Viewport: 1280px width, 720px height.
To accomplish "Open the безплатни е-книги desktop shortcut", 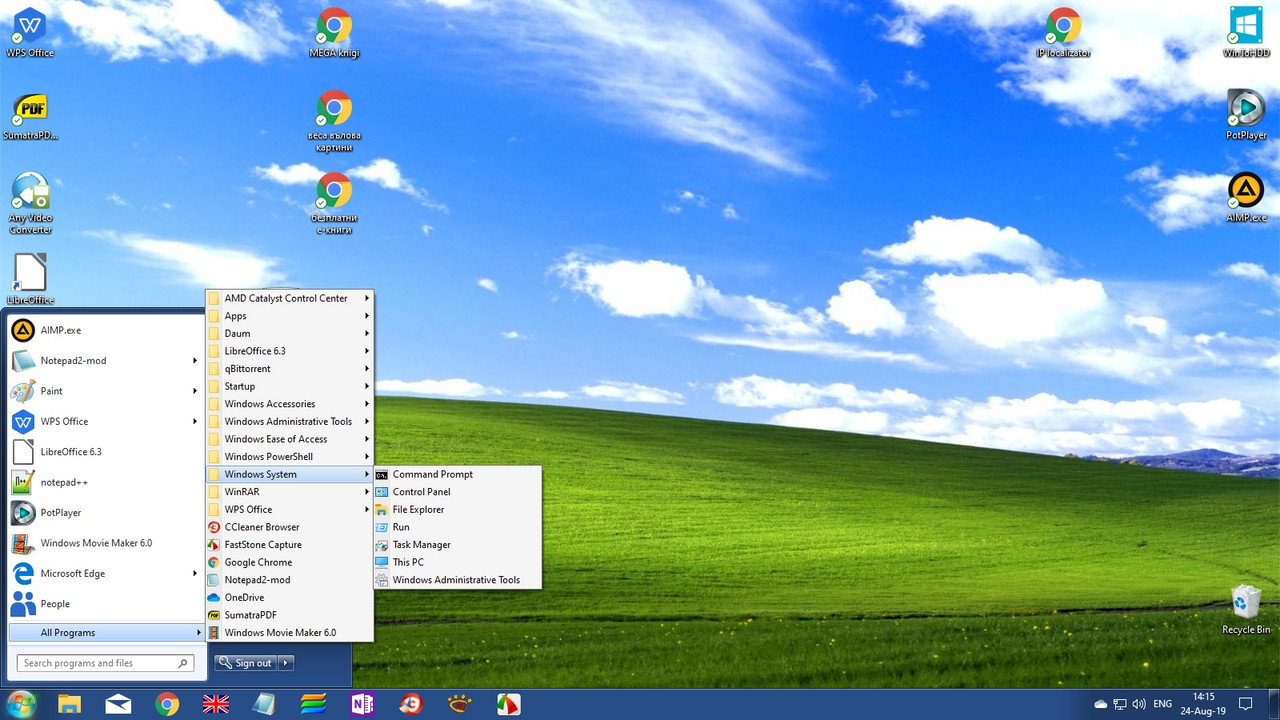I will tap(334, 203).
